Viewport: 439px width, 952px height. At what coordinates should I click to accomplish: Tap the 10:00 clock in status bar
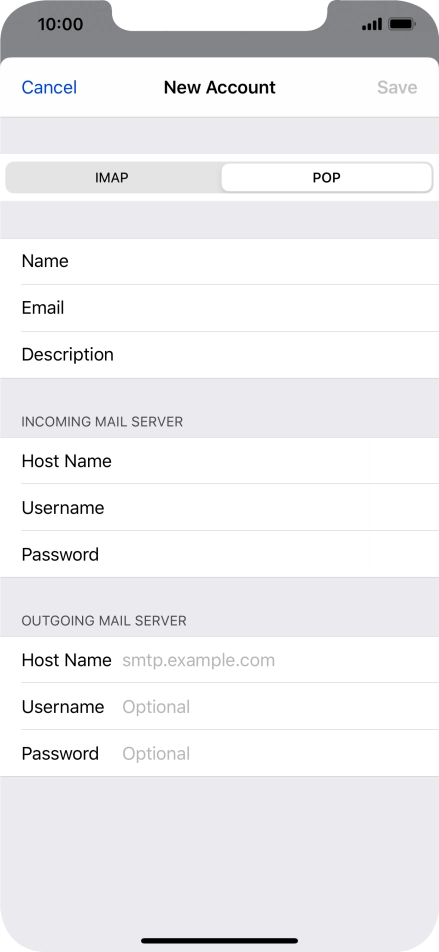pos(60,24)
